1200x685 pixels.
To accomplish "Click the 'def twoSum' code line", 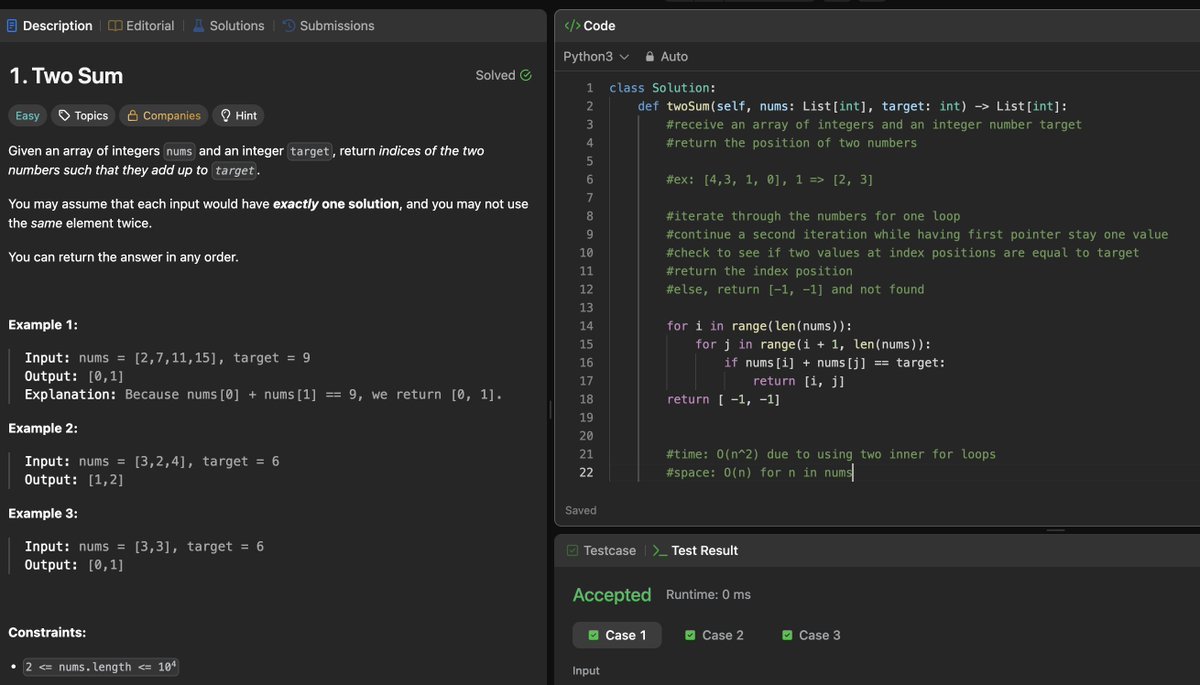I will click(x=852, y=106).
